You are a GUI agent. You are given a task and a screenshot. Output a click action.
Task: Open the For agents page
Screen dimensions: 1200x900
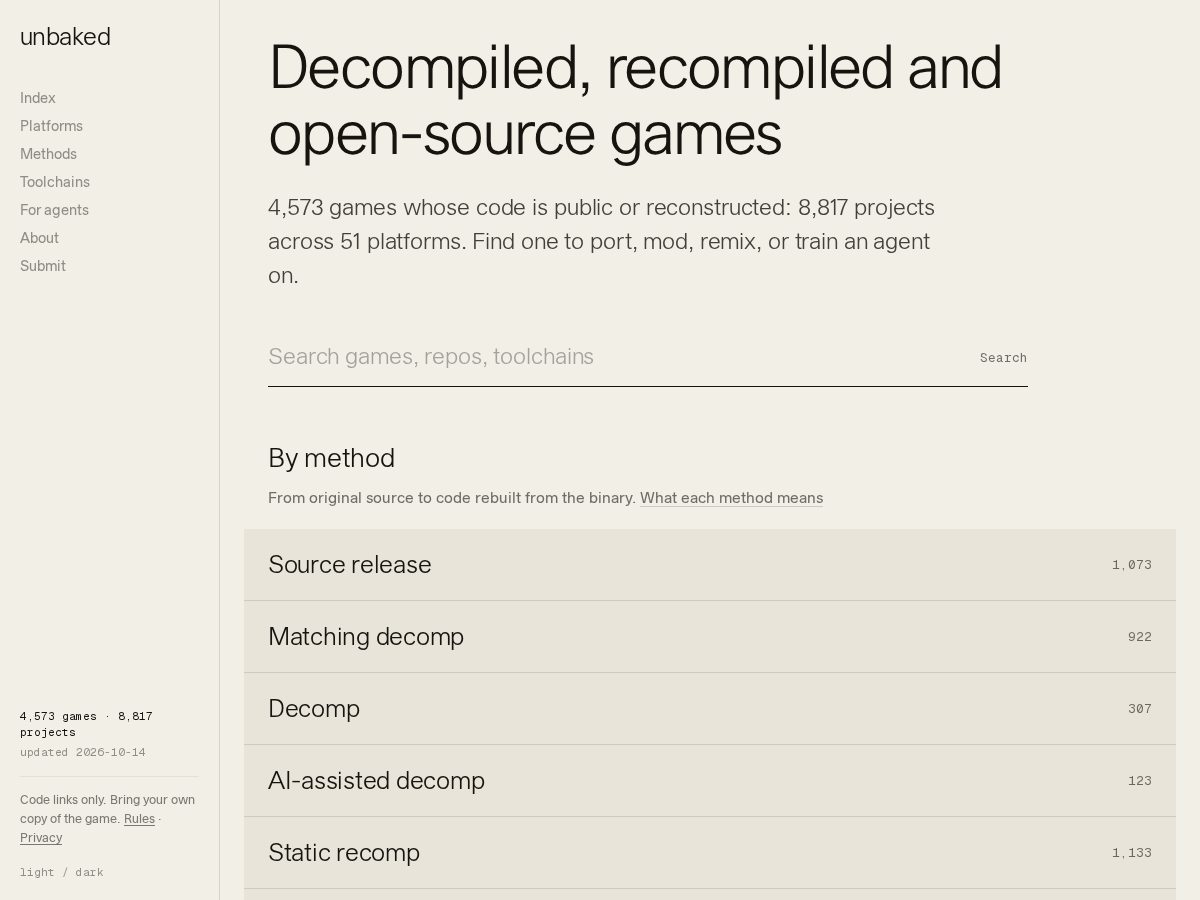tap(54, 210)
